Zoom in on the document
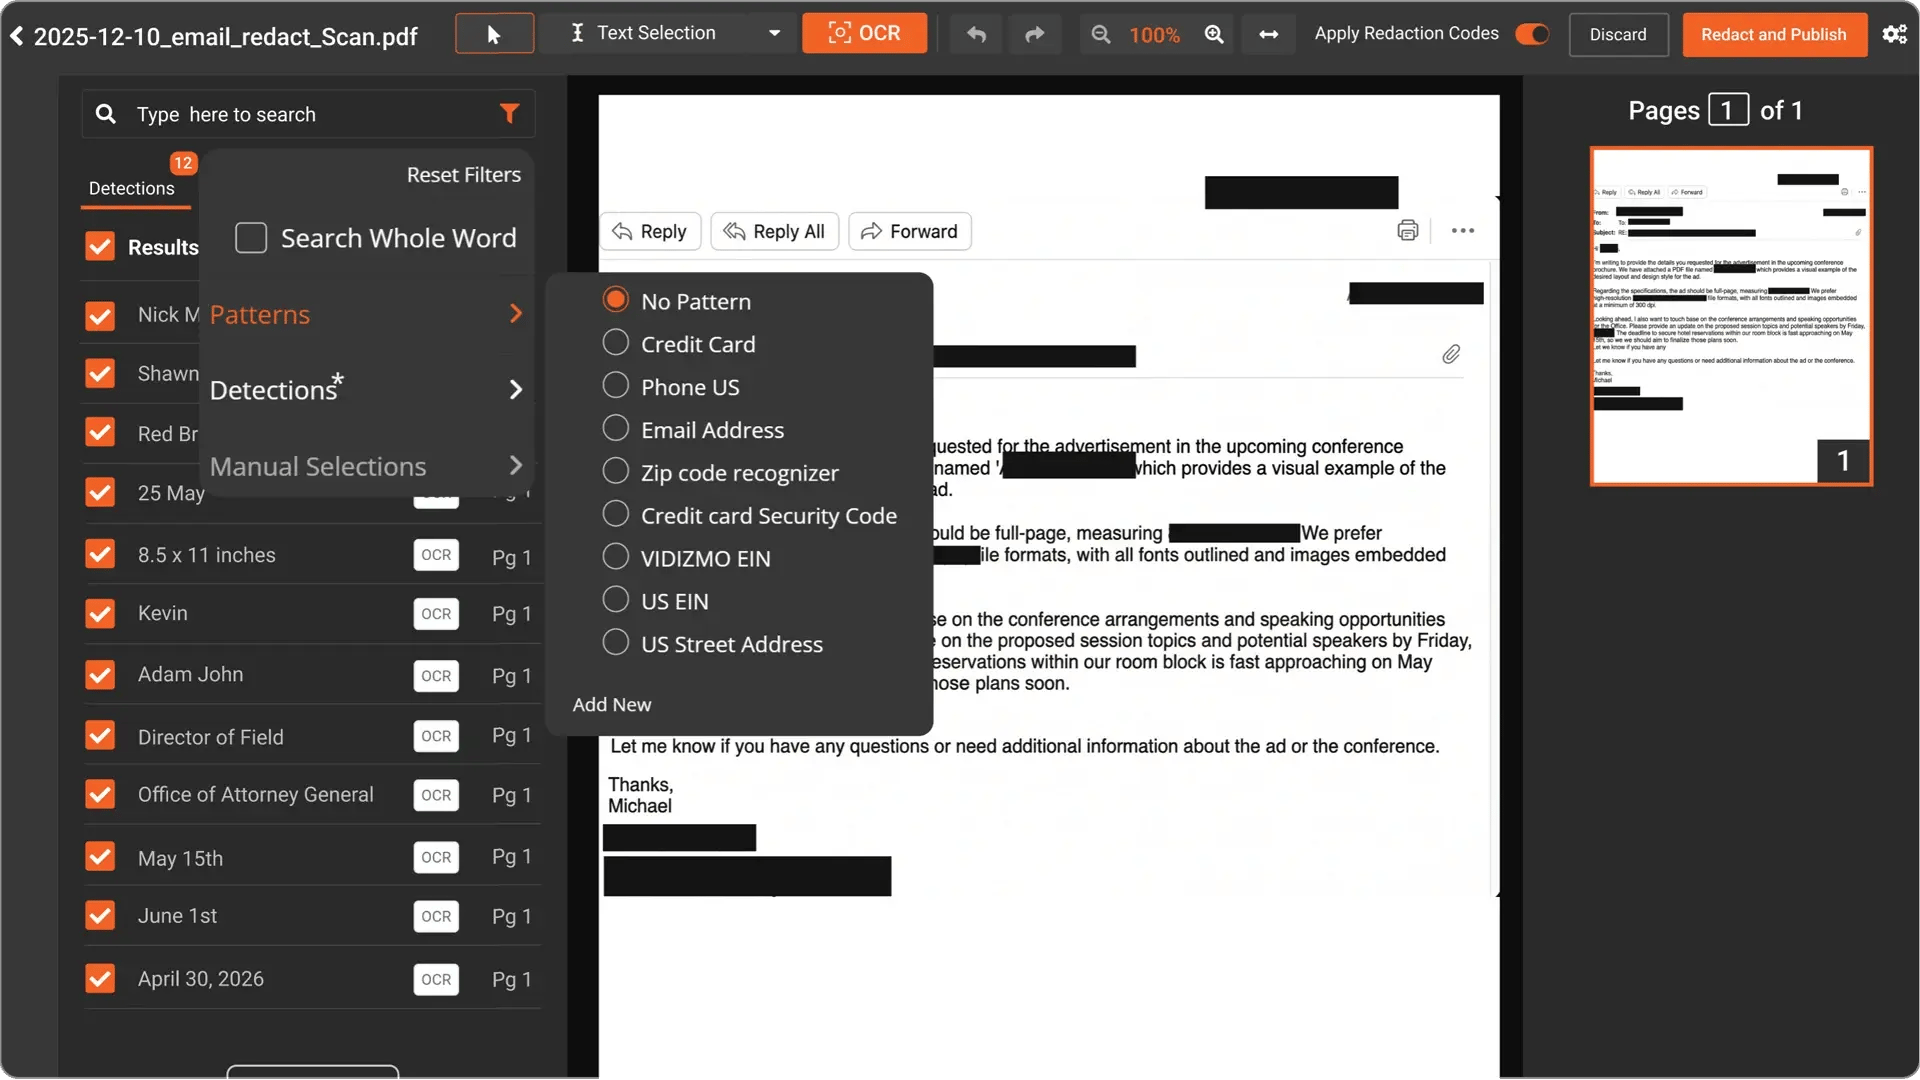 (1214, 34)
